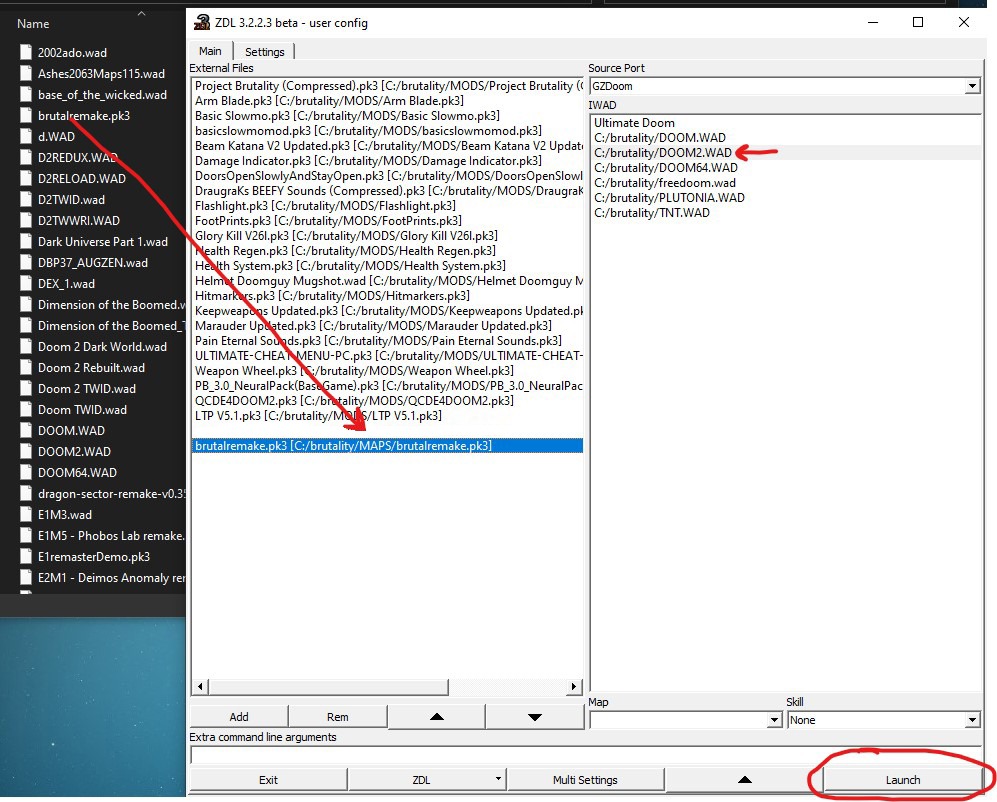Image resolution: width=997 pixels, height=802 pixels.
Task: Select C:/brutality/DOOM2.WAD in IWAD list
Action: point(785,153)
